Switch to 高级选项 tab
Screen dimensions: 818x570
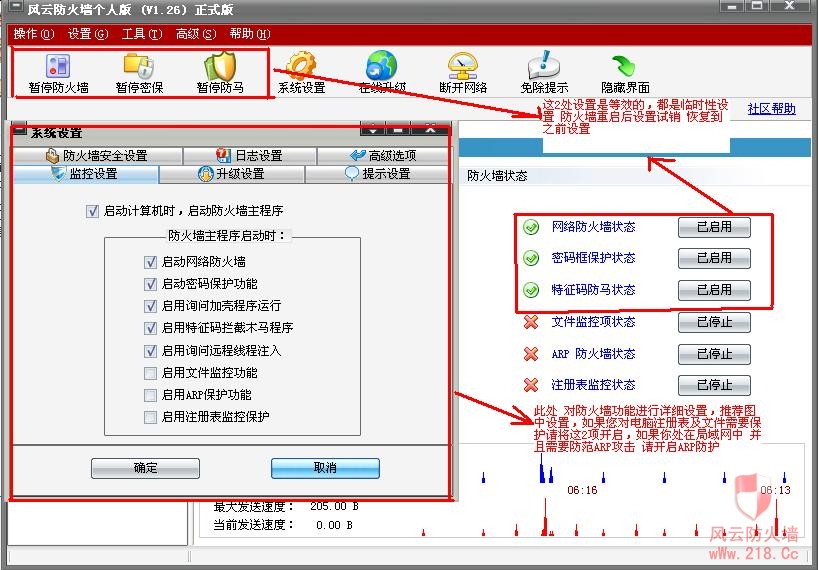pos(383,155)
